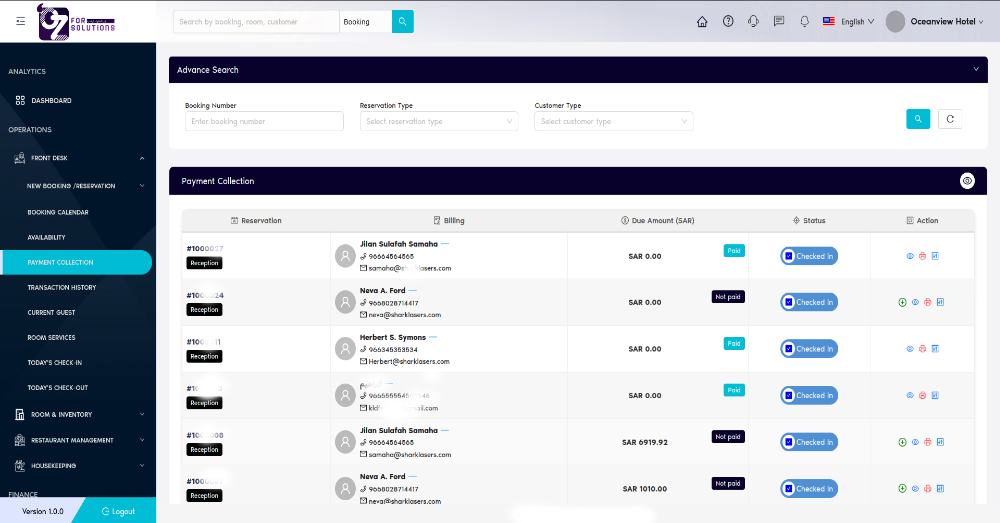Click the Logout button
The width and height of the screenshot is (1000, 523).
[x=119, y=511]
